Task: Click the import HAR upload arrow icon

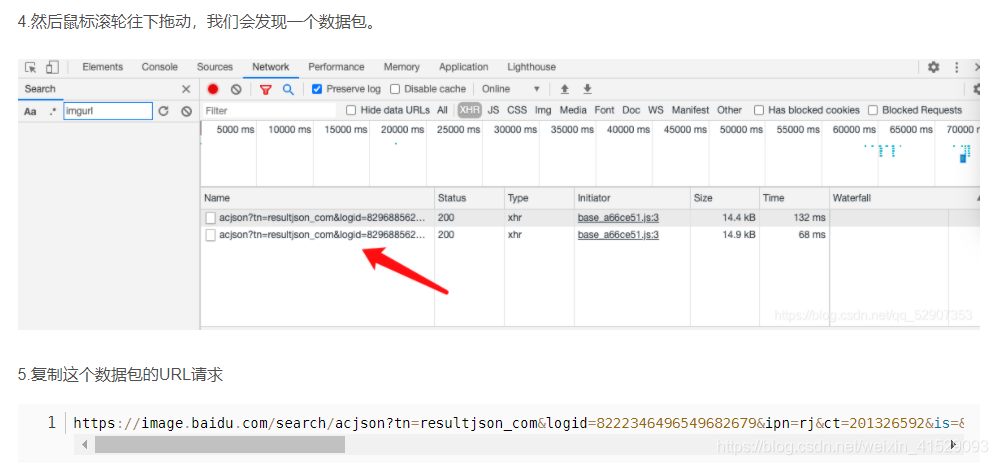Action: coord(564,89)
